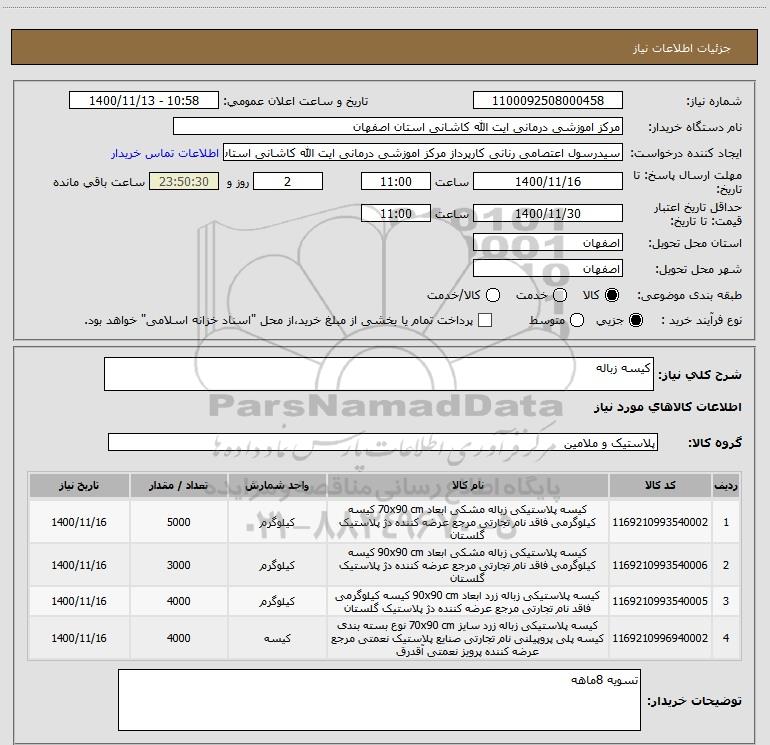This screenshot has height=745, width=770.
Task: Select product code 1169210993540006
Action: click(x=660, y=565)
